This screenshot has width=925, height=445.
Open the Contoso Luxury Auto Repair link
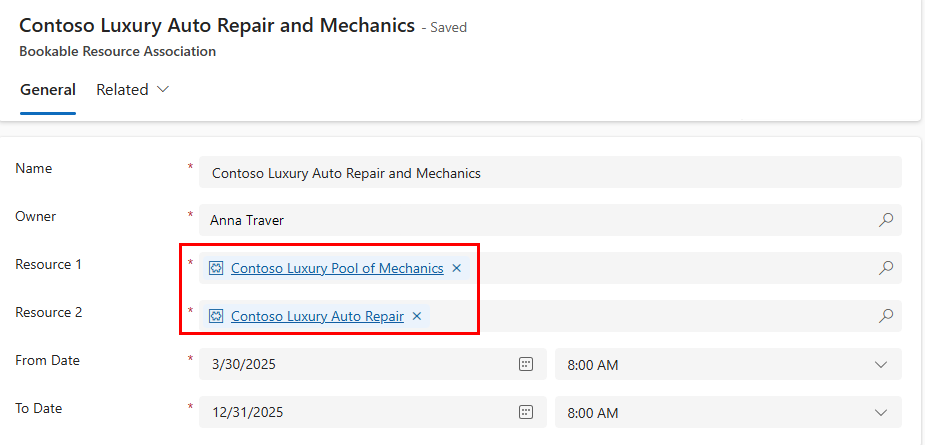[317, 316]
